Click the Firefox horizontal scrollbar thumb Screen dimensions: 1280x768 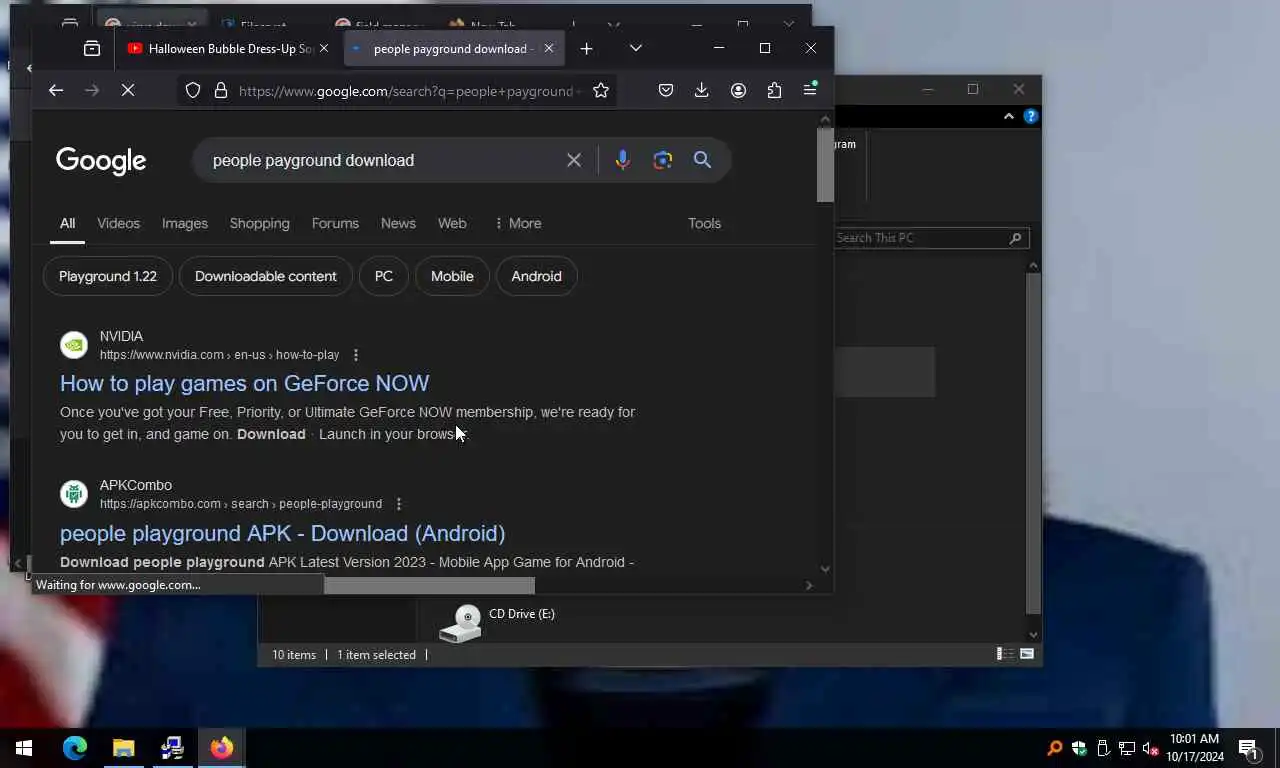coord(429,585)
